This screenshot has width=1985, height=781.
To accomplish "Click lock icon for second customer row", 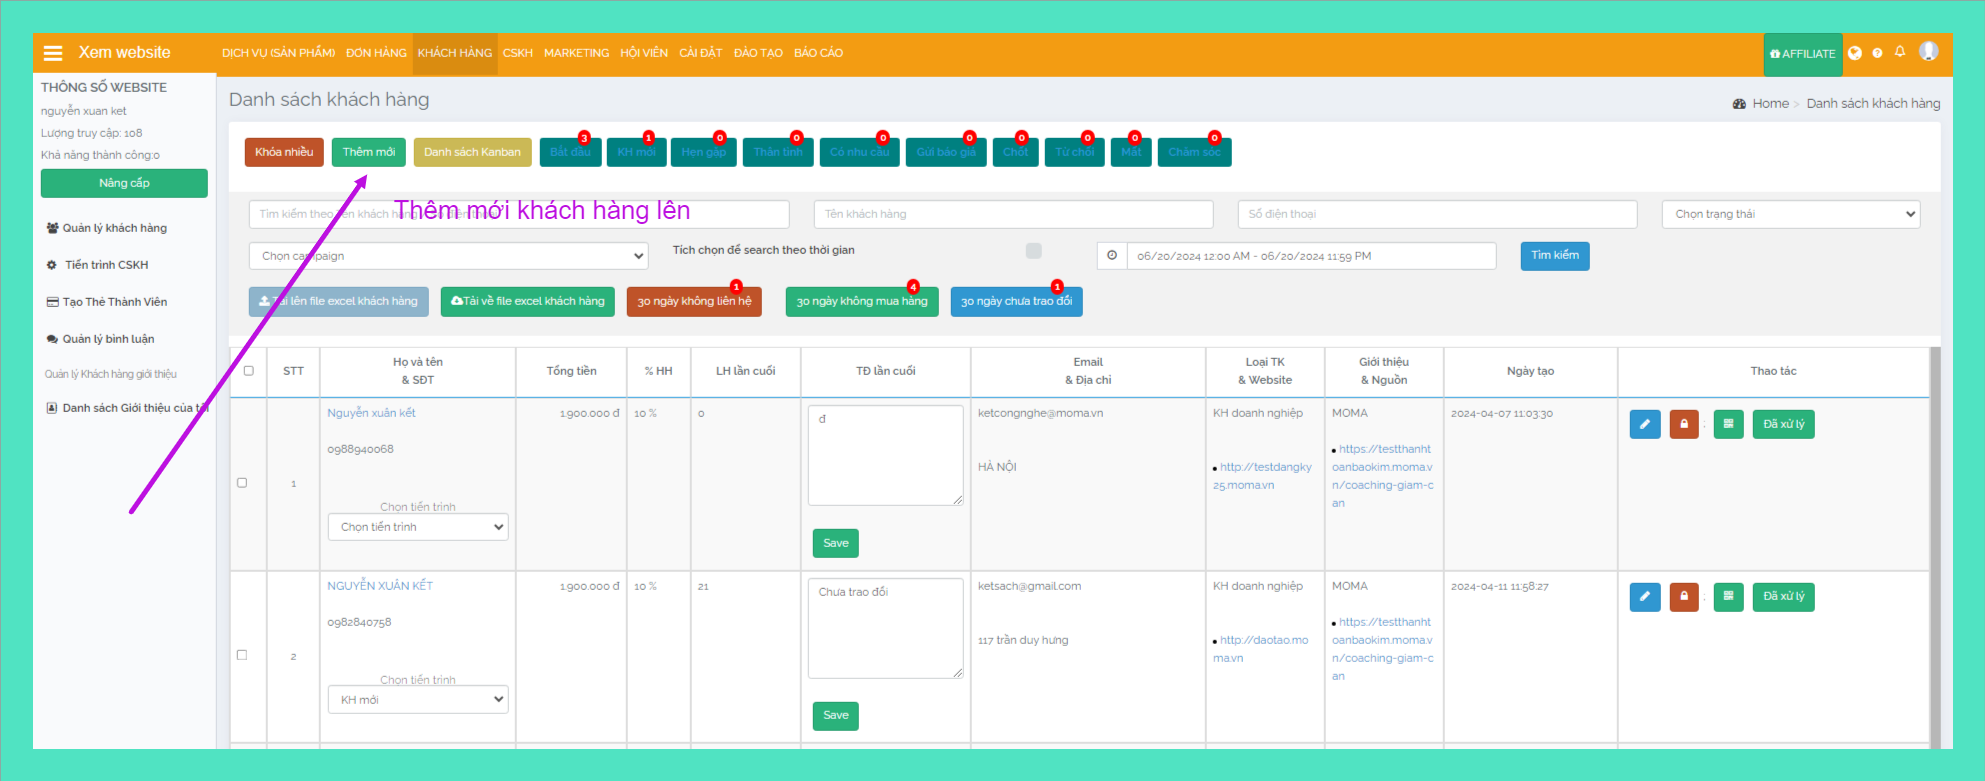I will (1684, 597).
